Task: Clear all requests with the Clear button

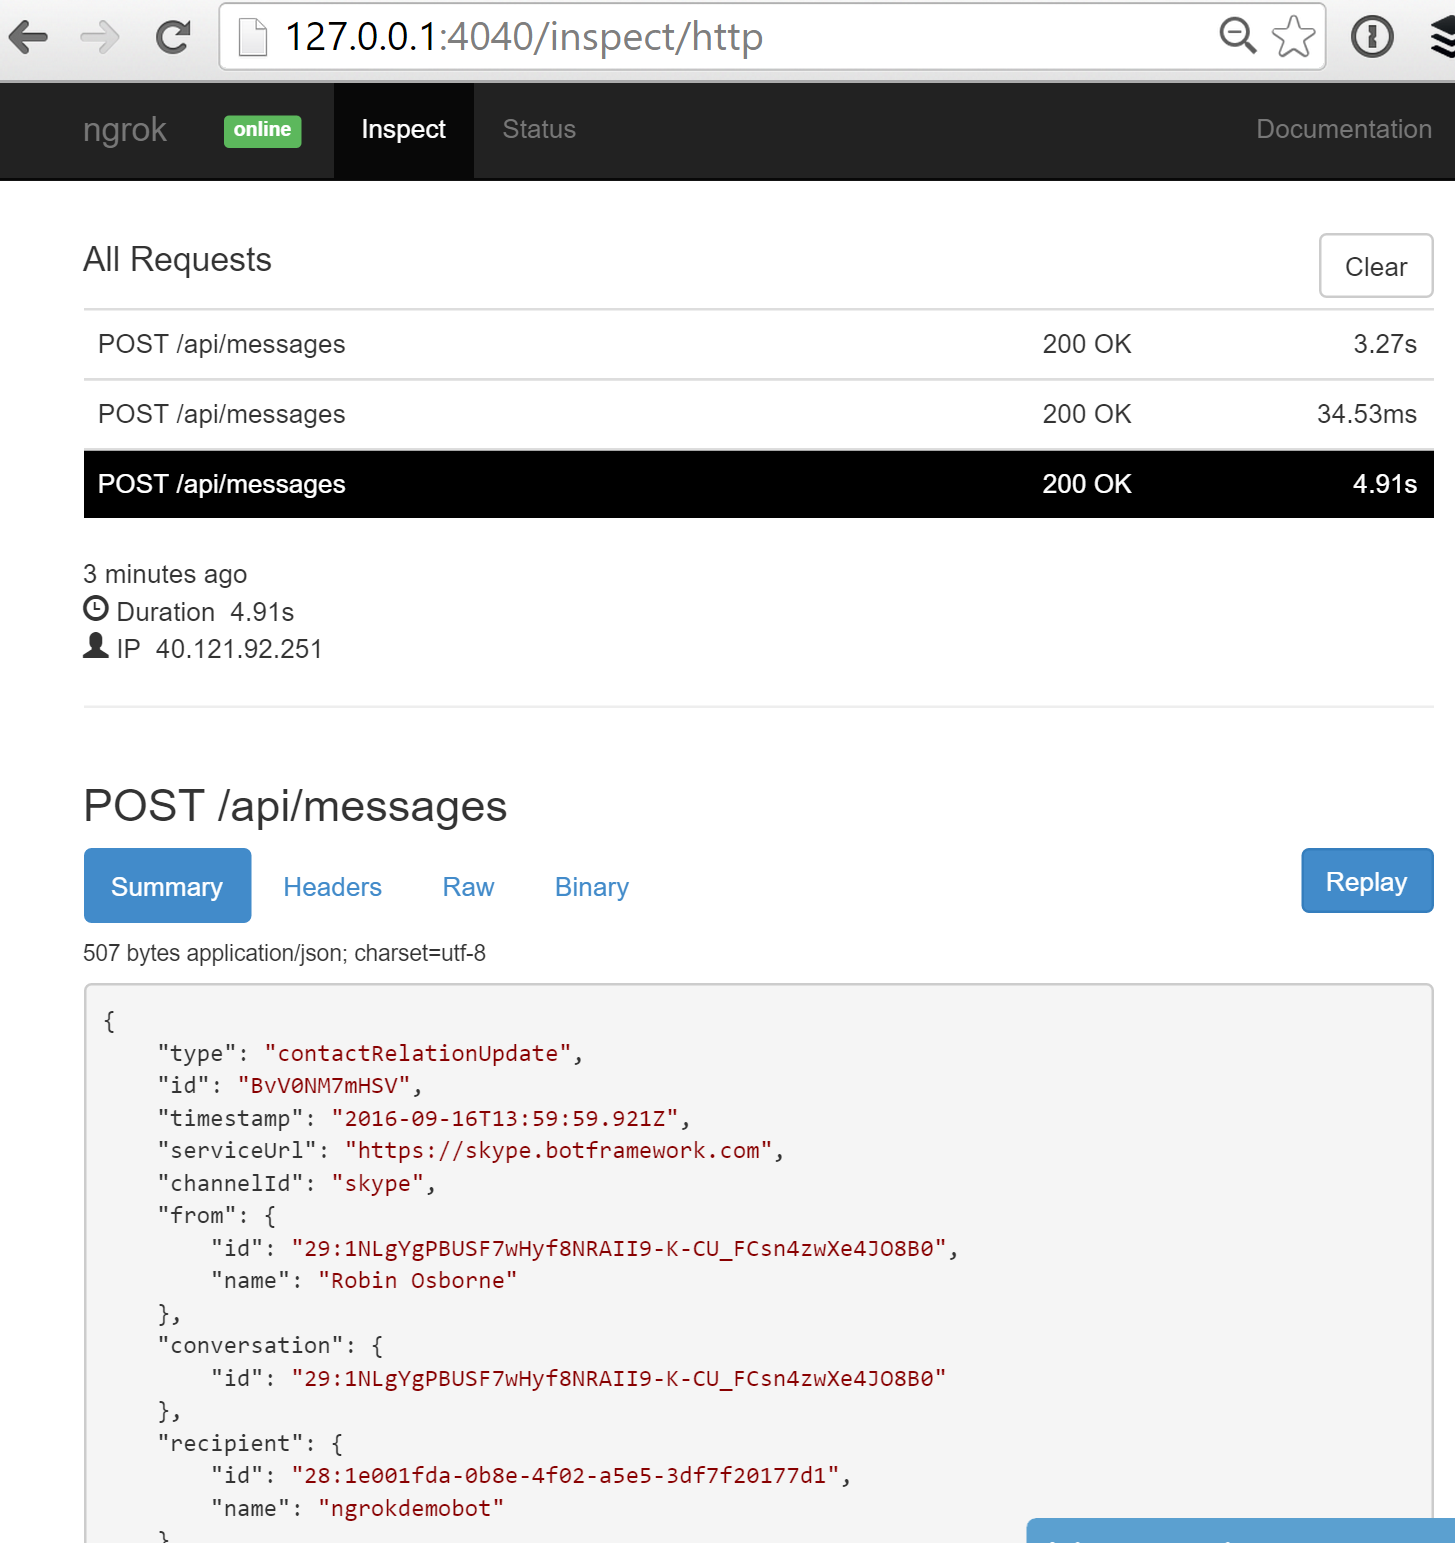Action: 1376,266
